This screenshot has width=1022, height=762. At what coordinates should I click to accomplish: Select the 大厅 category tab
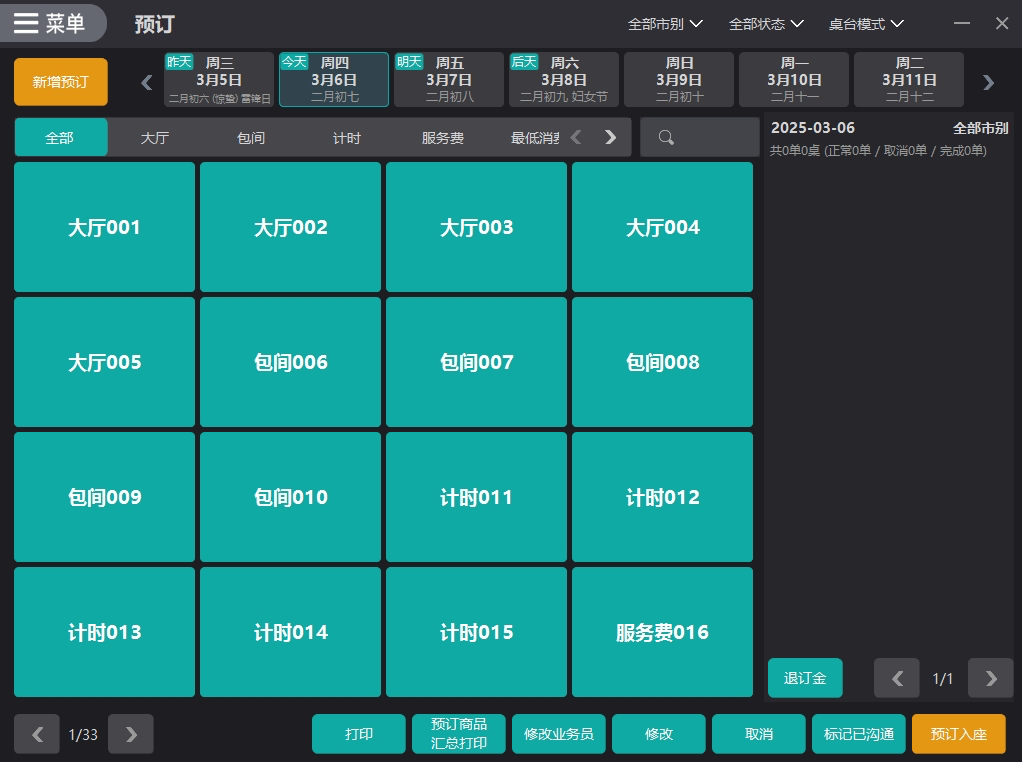click(155, 138)
